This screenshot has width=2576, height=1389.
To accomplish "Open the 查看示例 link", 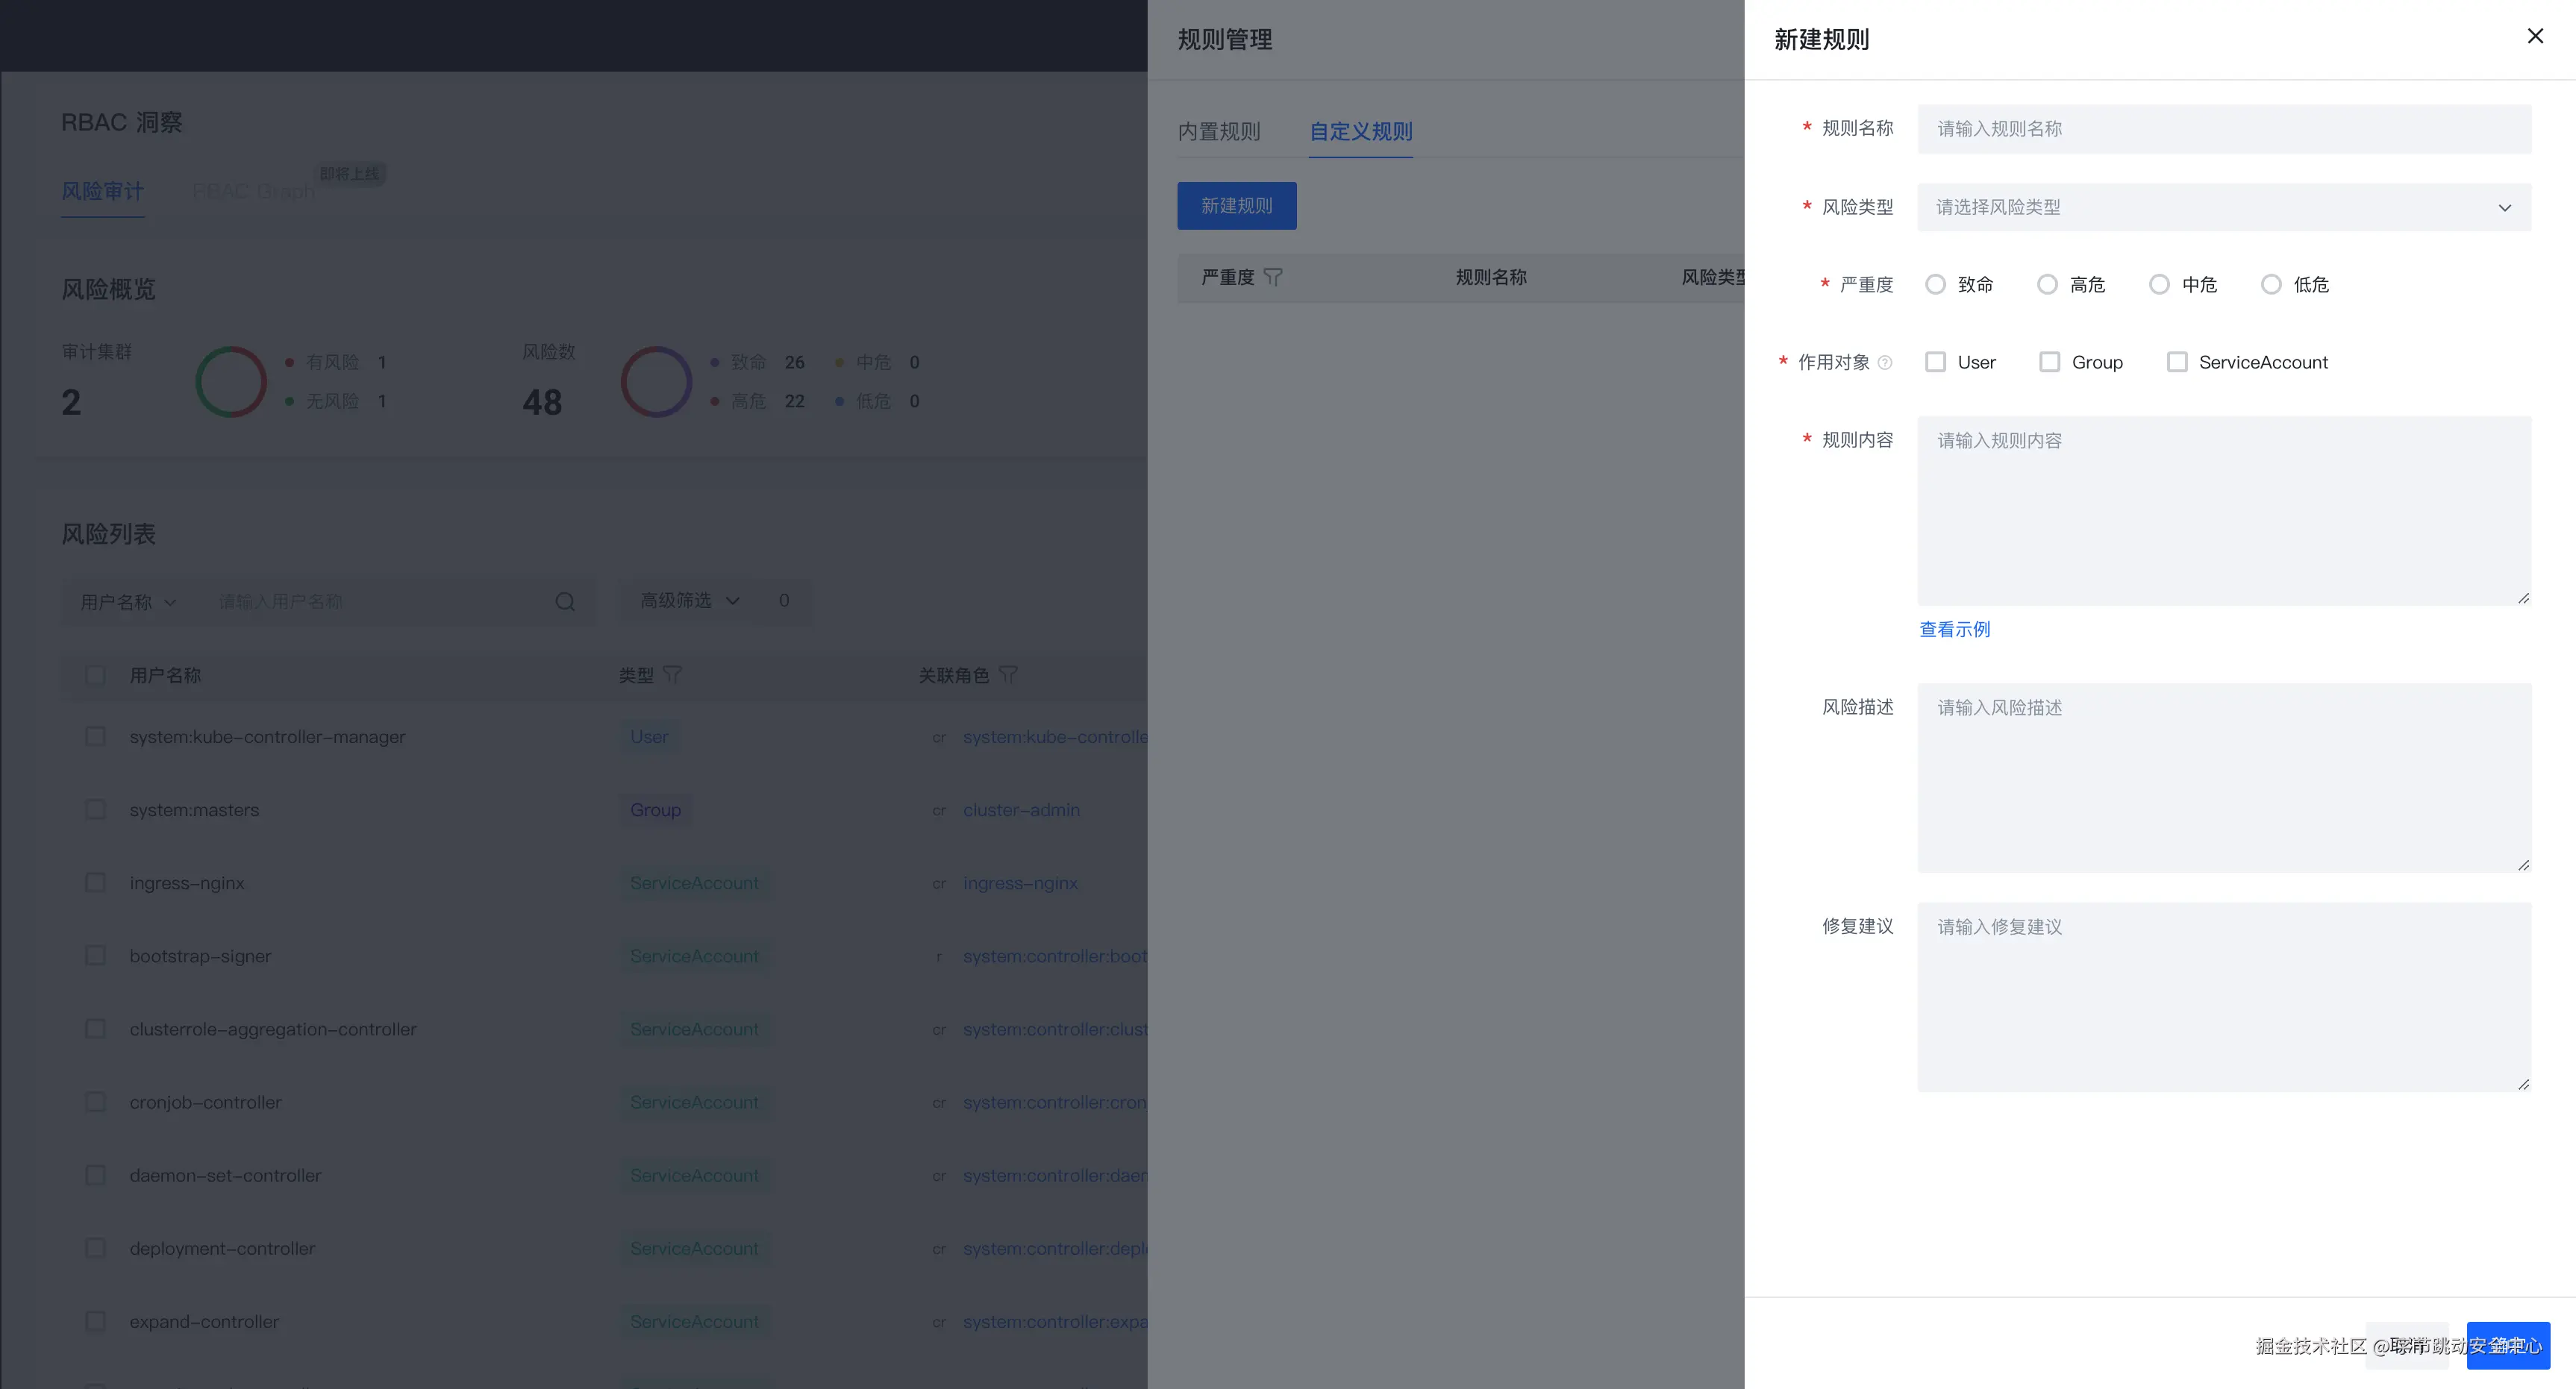I will [x=1954, y=630].
